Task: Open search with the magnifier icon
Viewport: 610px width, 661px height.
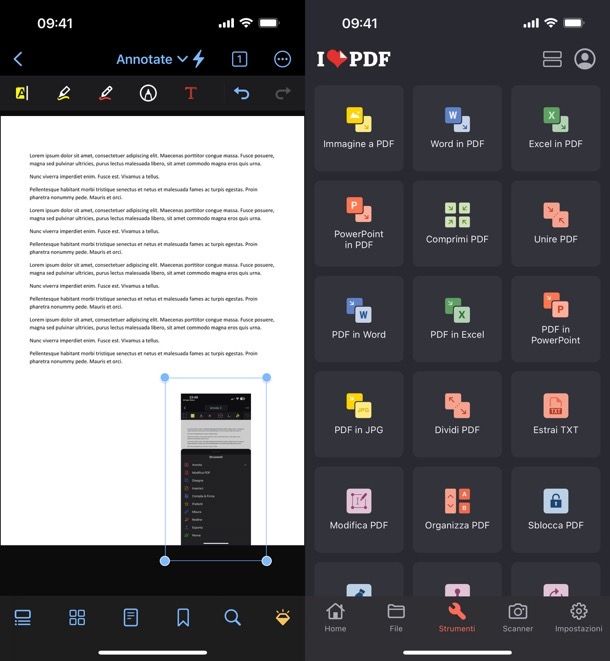Action: 232,618
